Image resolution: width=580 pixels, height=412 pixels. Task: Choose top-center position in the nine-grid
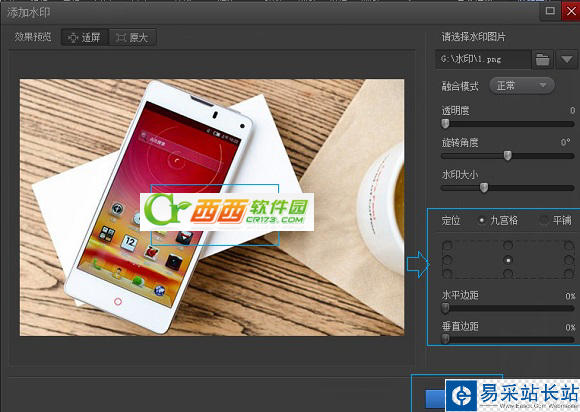508,245
